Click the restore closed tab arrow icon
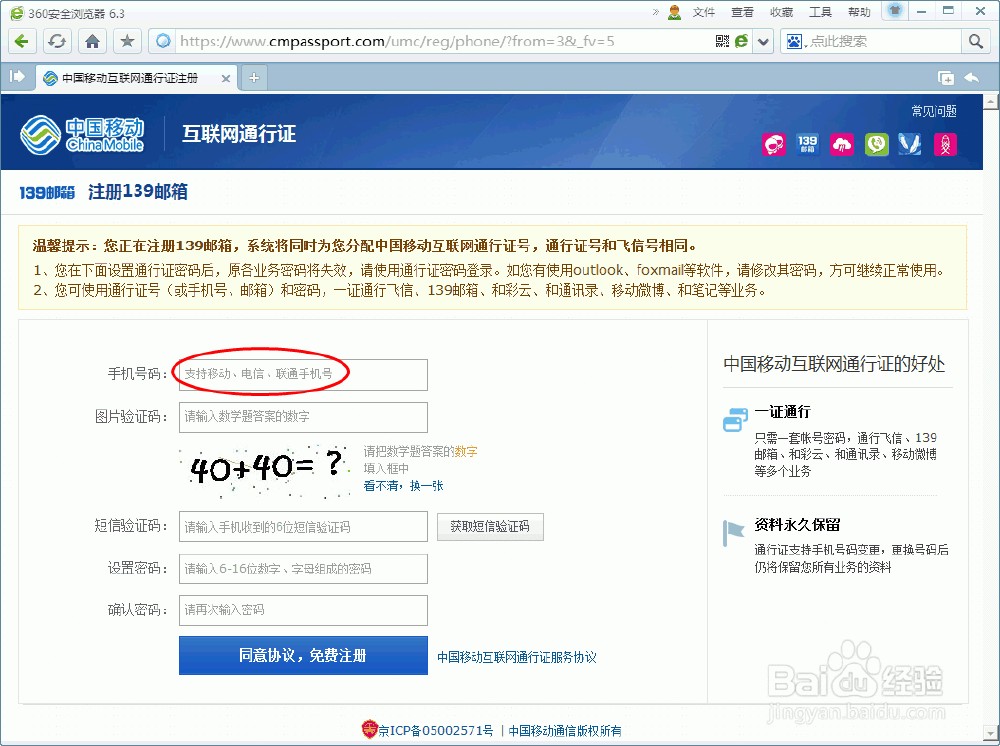Viewport: 1000px width, 746px height. 972,78
